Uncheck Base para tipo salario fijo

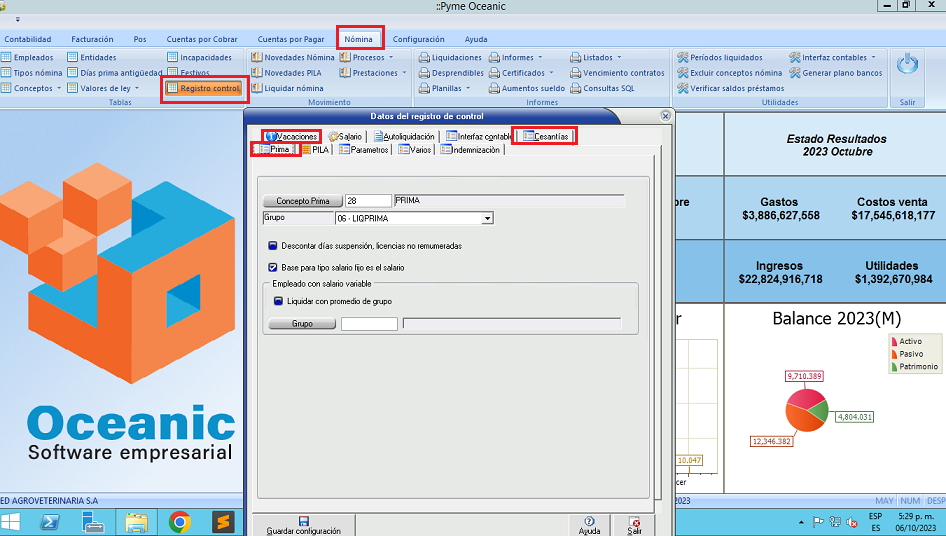click(x=273, y=267)
